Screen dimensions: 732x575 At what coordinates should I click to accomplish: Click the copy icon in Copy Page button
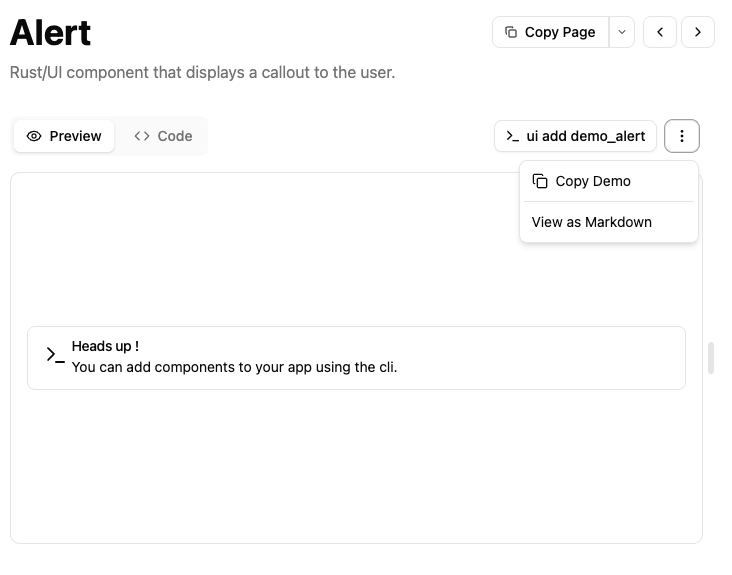tap(511, 32)
